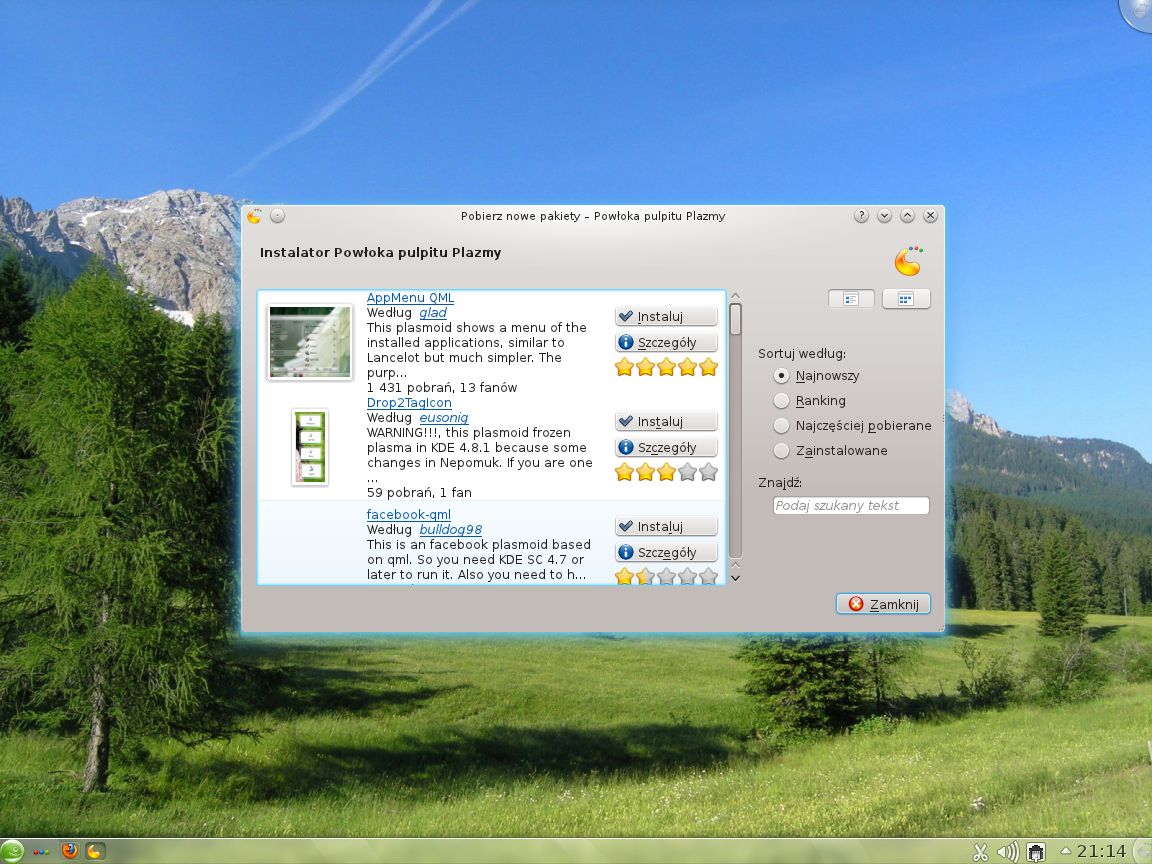Click the scrollbar down arrow
Image resolution: width=1152 pixels, height=864 pixels.
[735, 578]
